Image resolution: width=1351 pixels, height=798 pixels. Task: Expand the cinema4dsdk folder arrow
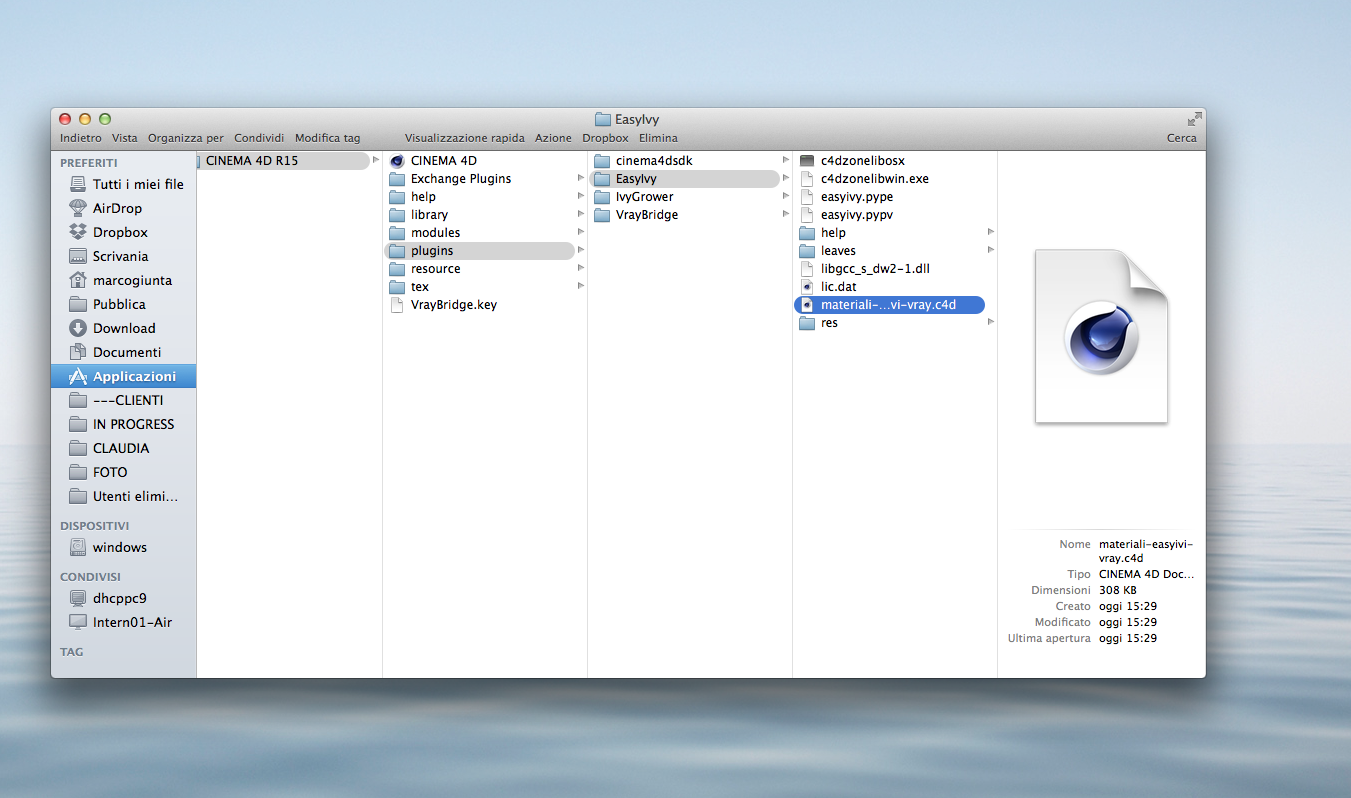point(786,161)
